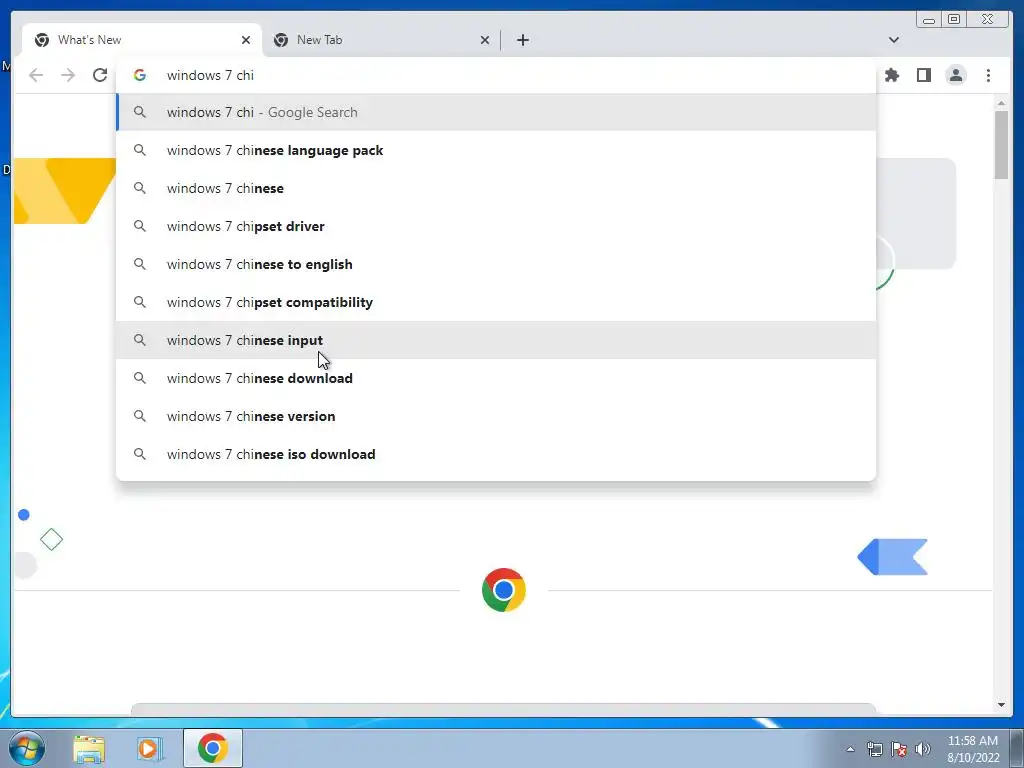Screen dimensions: 1024x768
Task: Open Action Center flag icon
Action: coord(899,749)
